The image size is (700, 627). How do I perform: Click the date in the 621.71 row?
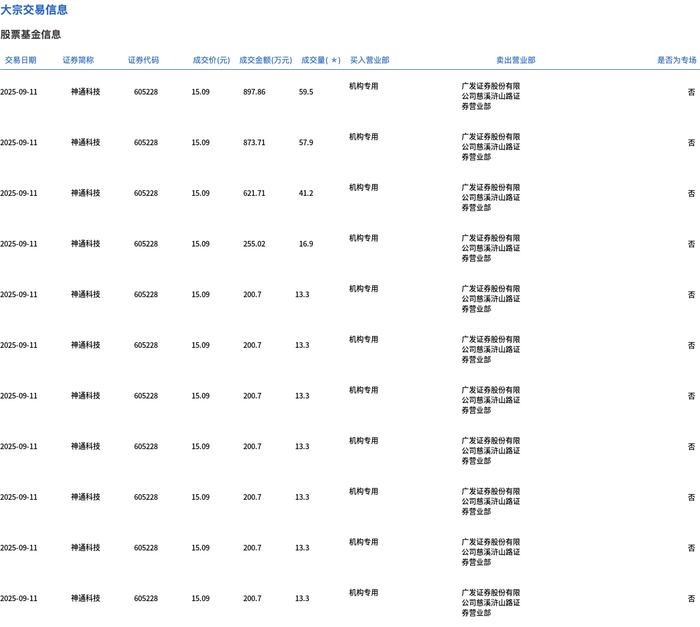tap(19, 193)
